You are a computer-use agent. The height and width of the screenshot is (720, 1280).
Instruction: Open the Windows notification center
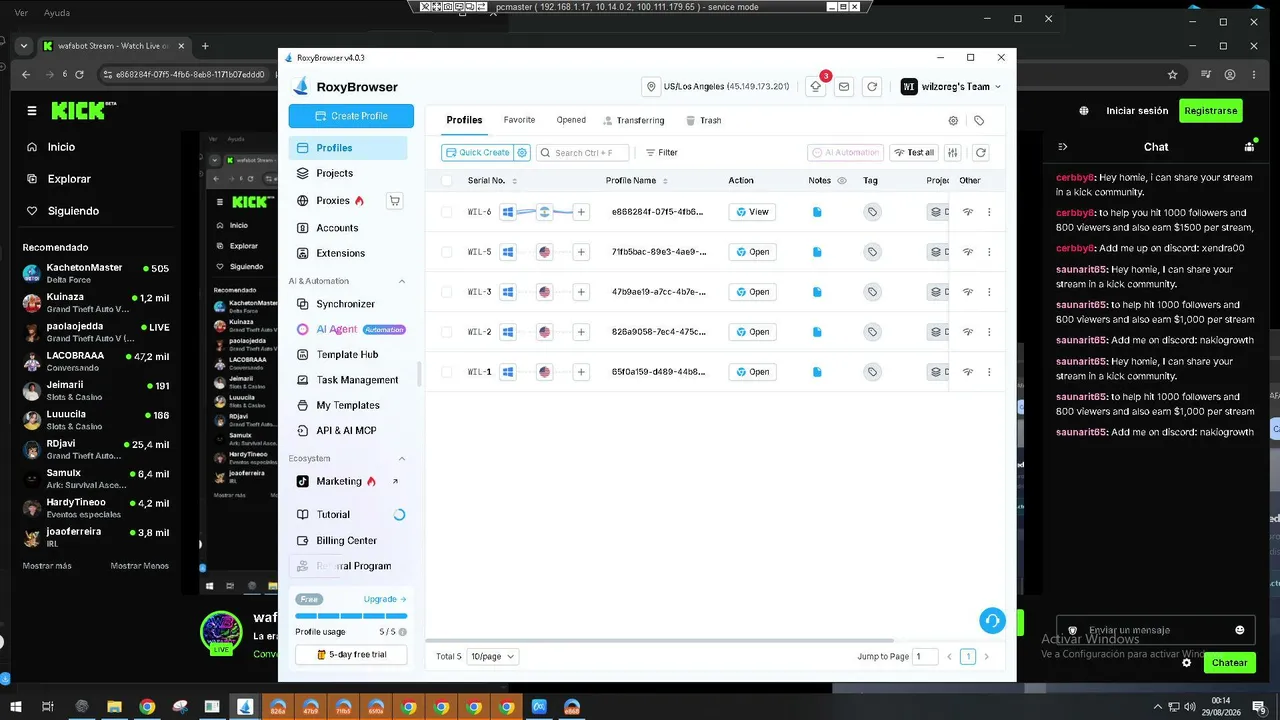[x=1259, y=707]
